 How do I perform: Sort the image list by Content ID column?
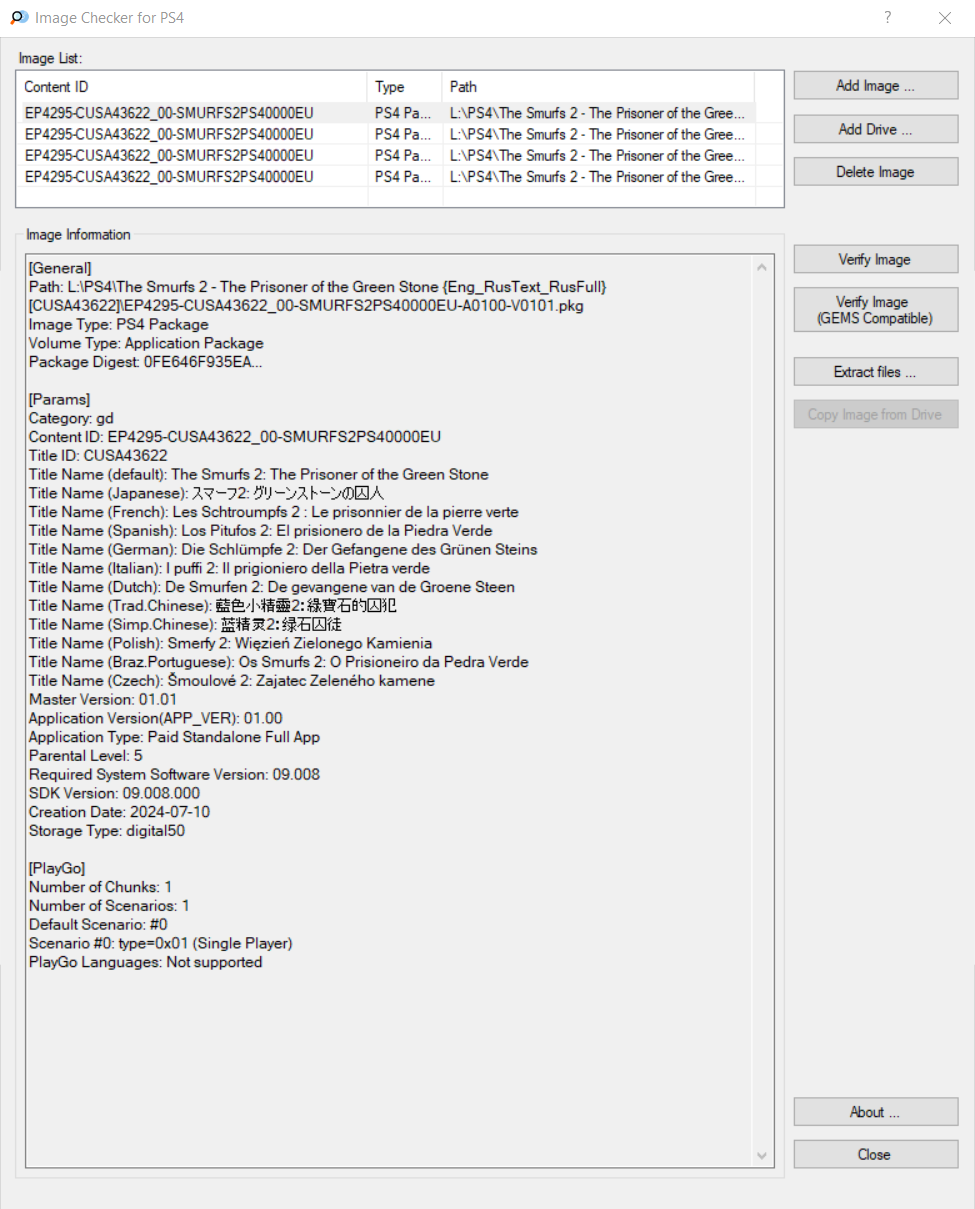click(193, 87)
